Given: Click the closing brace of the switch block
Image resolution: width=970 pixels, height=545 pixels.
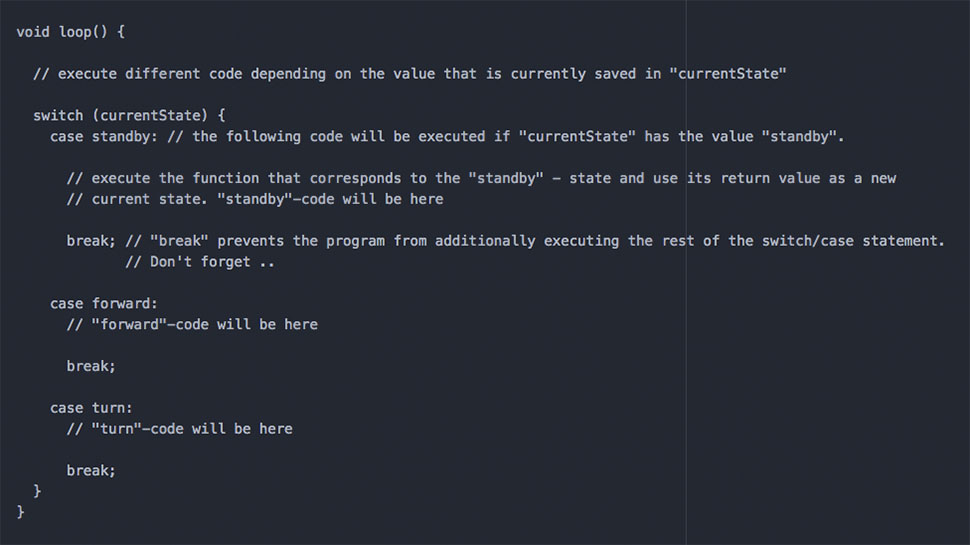Looking at the screenshot, I should [38, 491].
